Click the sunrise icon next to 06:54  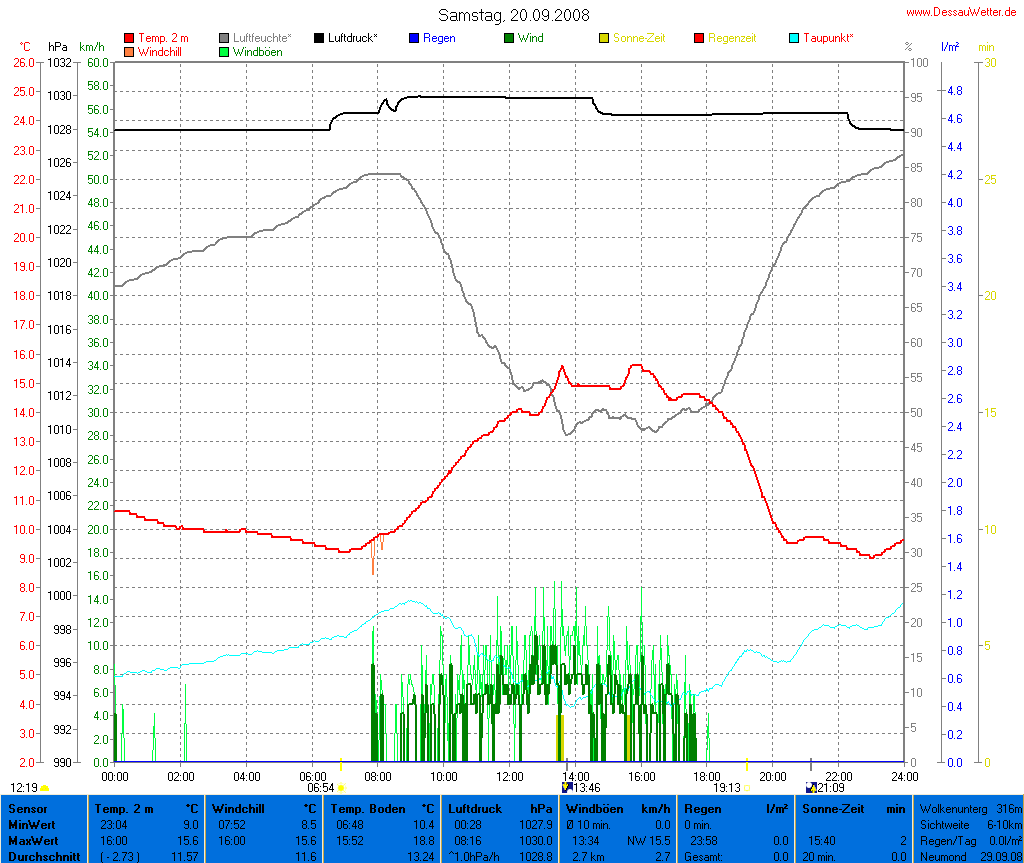[x=341, y=788]
